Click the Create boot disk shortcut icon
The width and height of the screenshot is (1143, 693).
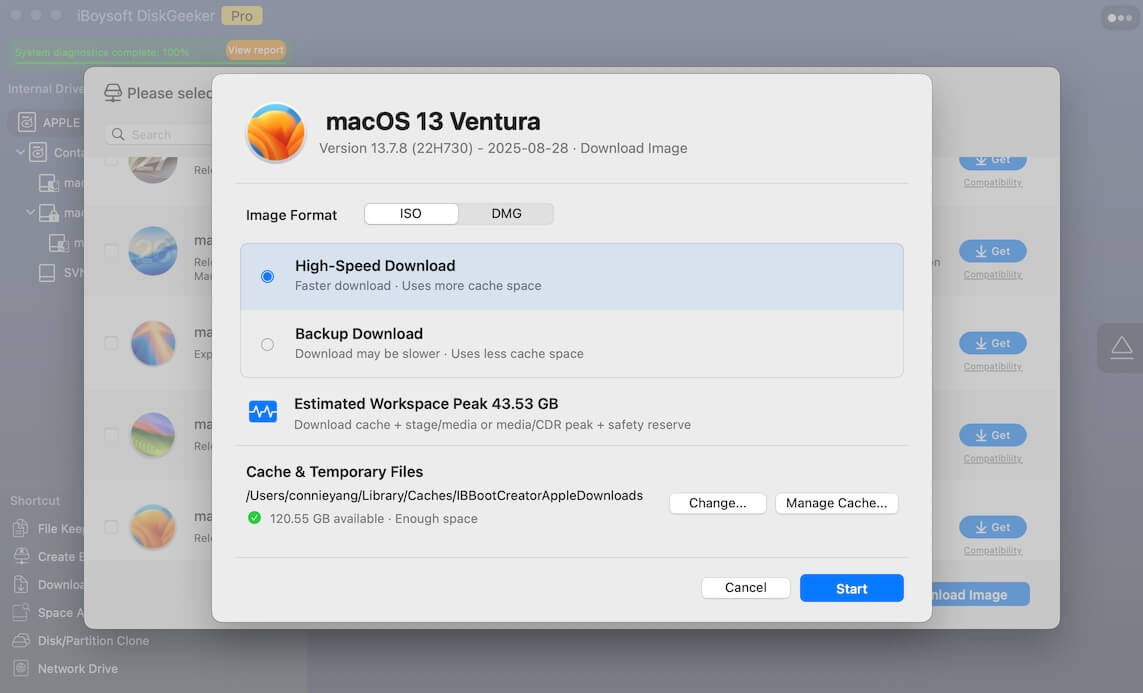click(x=22, y=556)
